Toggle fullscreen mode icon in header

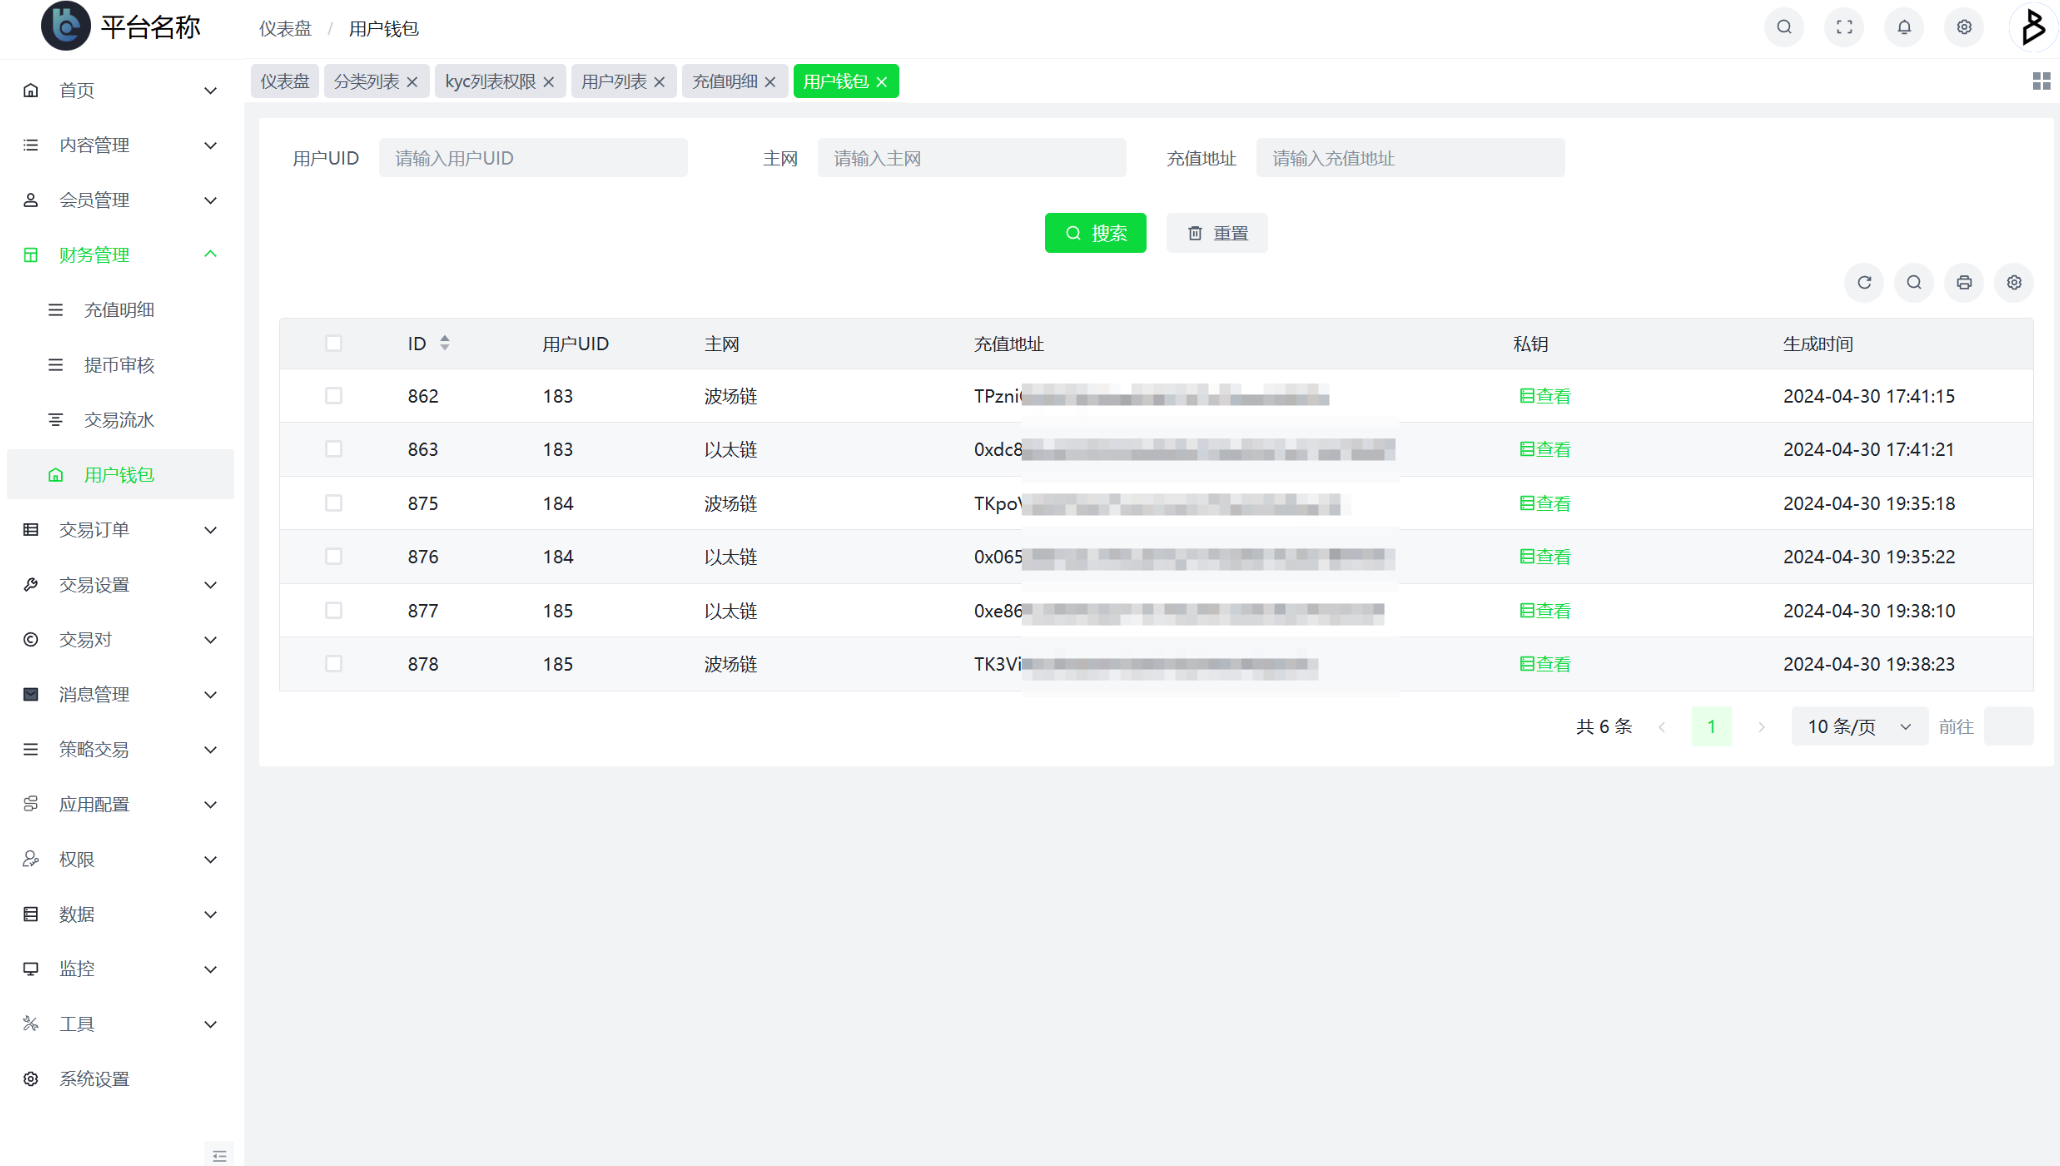coord(1844,28)
